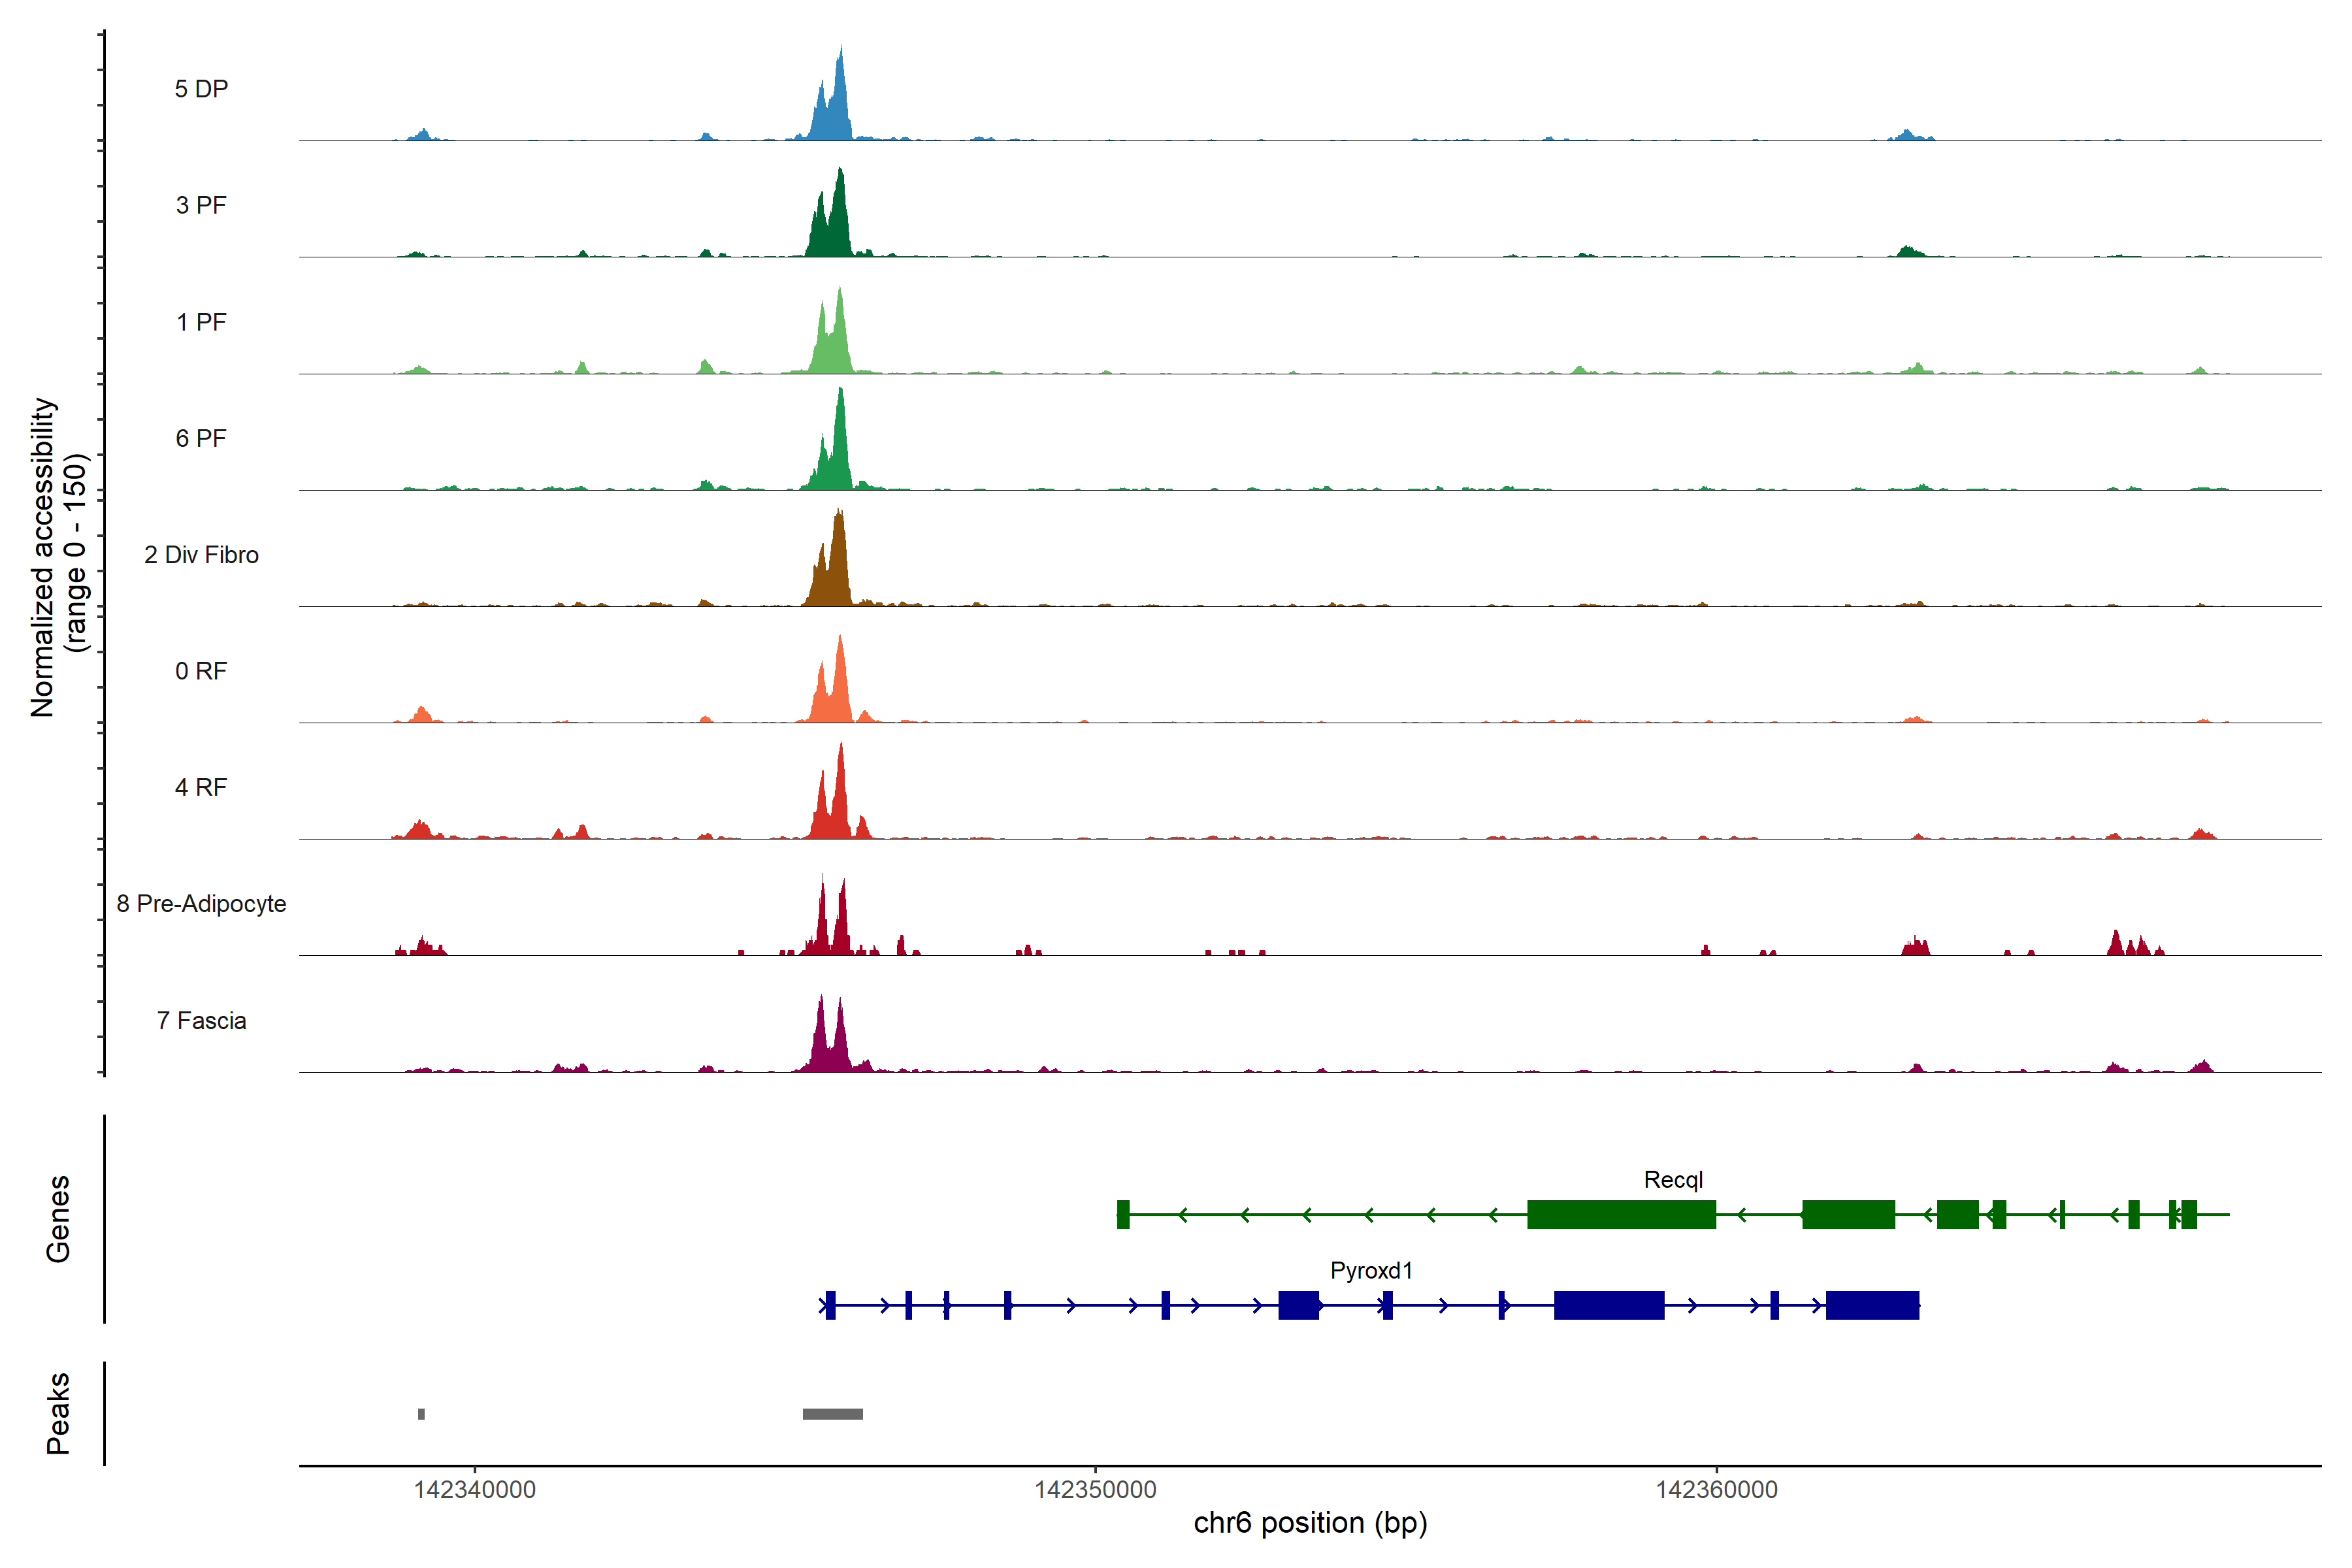
Task: Click the 142360000 axis tick label
Action: click(1716, 1490)
